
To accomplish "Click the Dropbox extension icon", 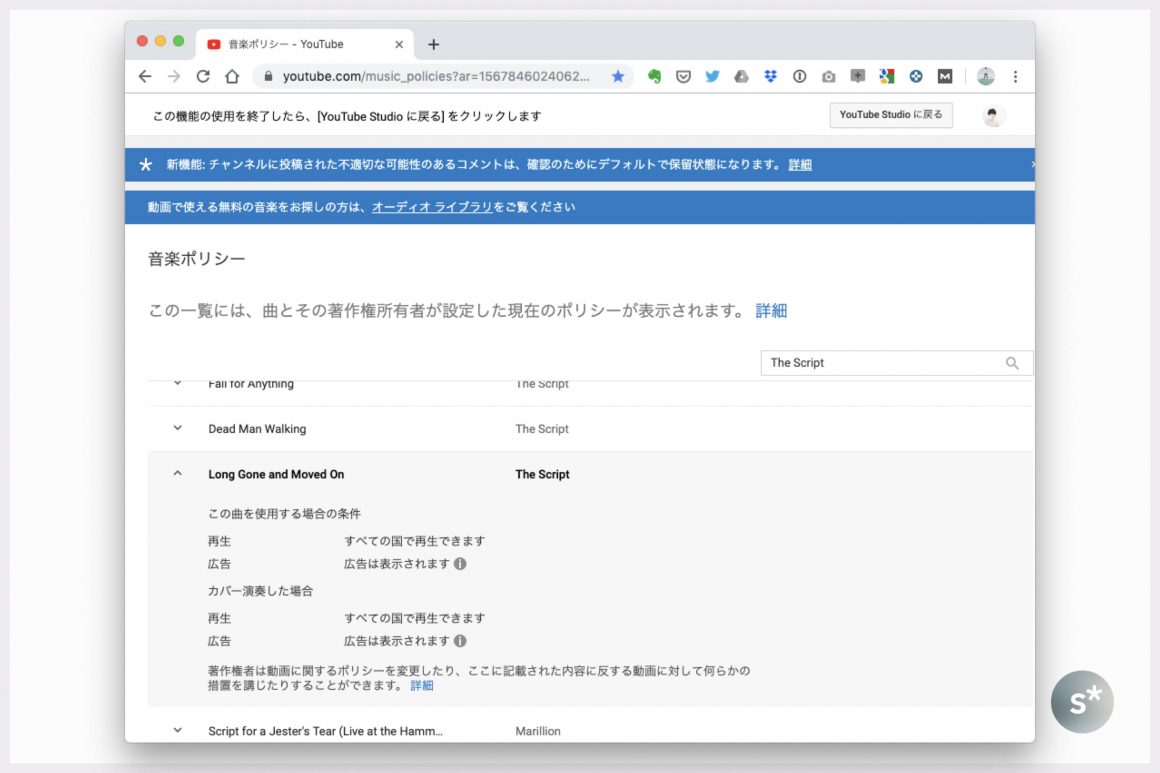I will tap(770, 76).
